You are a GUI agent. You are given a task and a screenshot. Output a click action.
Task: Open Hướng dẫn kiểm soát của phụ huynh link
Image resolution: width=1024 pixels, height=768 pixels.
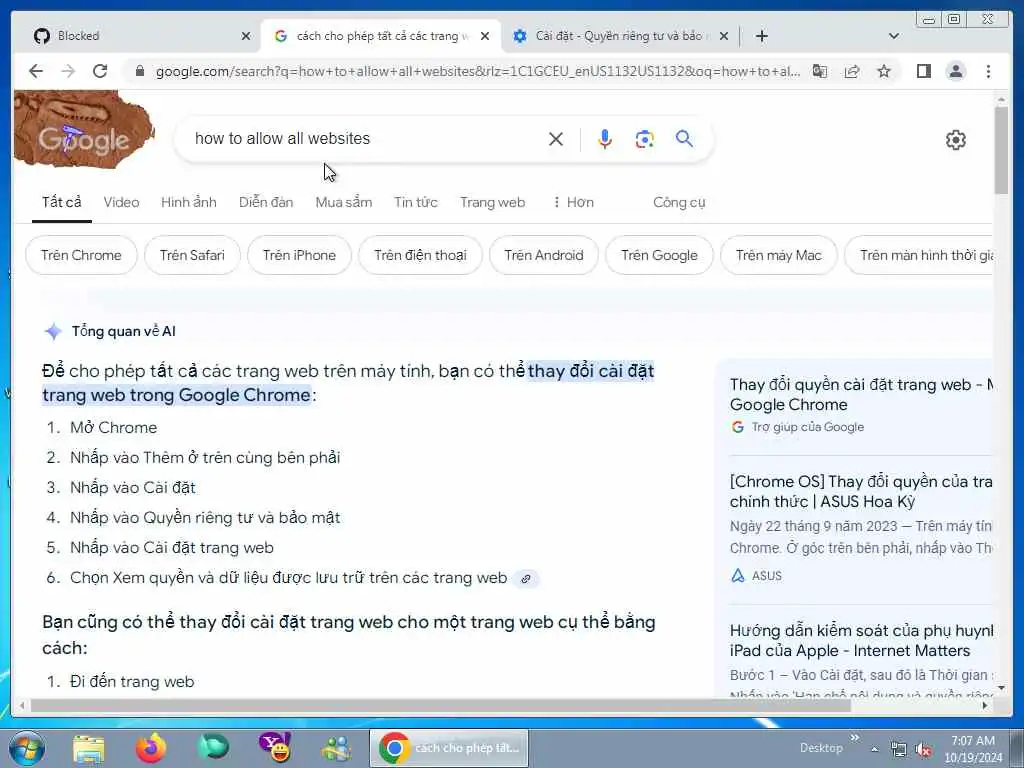point(861,640)
